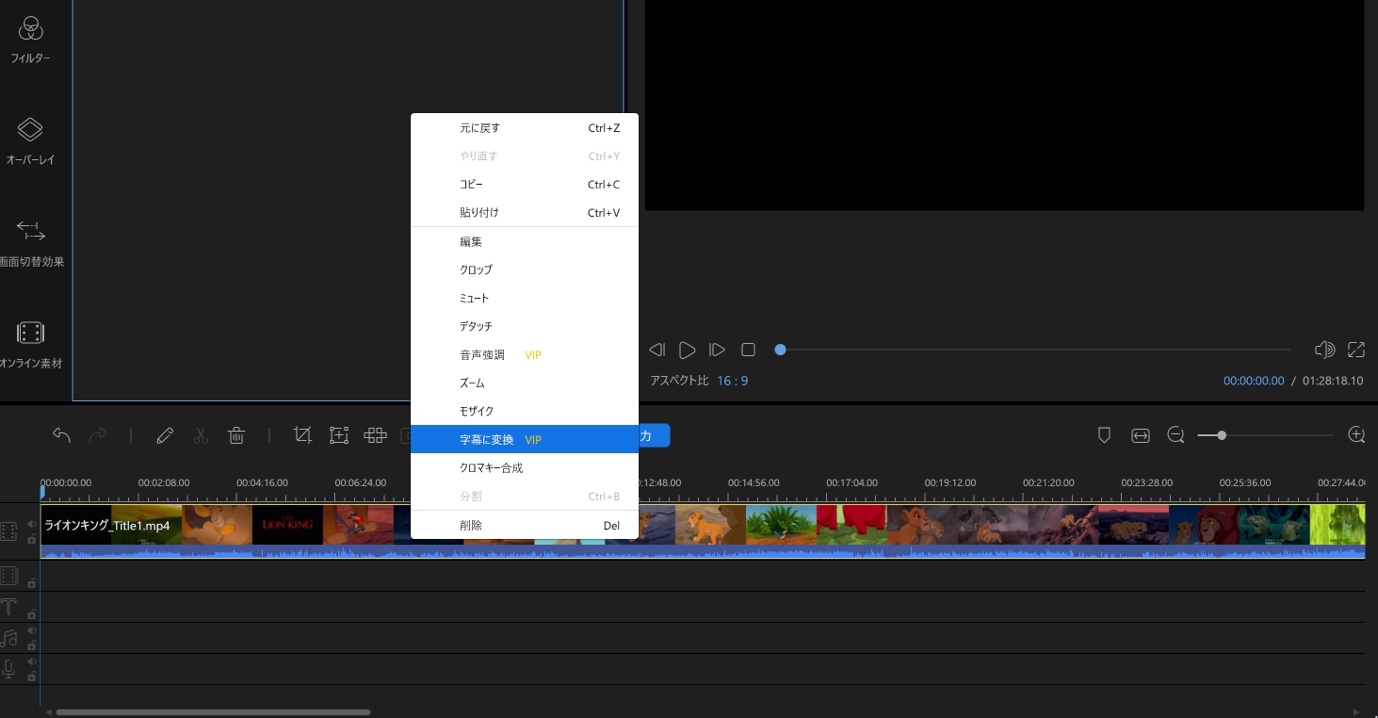Choose クロマキー合成 in context menu
Screen dimensions: 1378x718
[524, 468]
